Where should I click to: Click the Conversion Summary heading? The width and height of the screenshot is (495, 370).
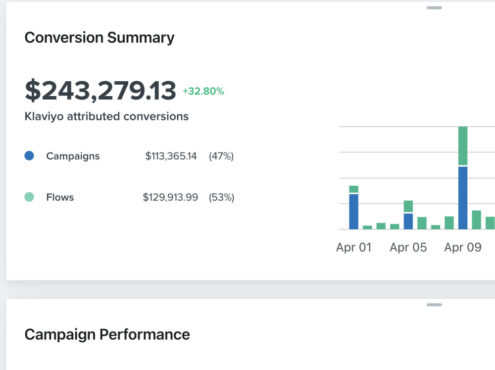(x=99, y=38)
